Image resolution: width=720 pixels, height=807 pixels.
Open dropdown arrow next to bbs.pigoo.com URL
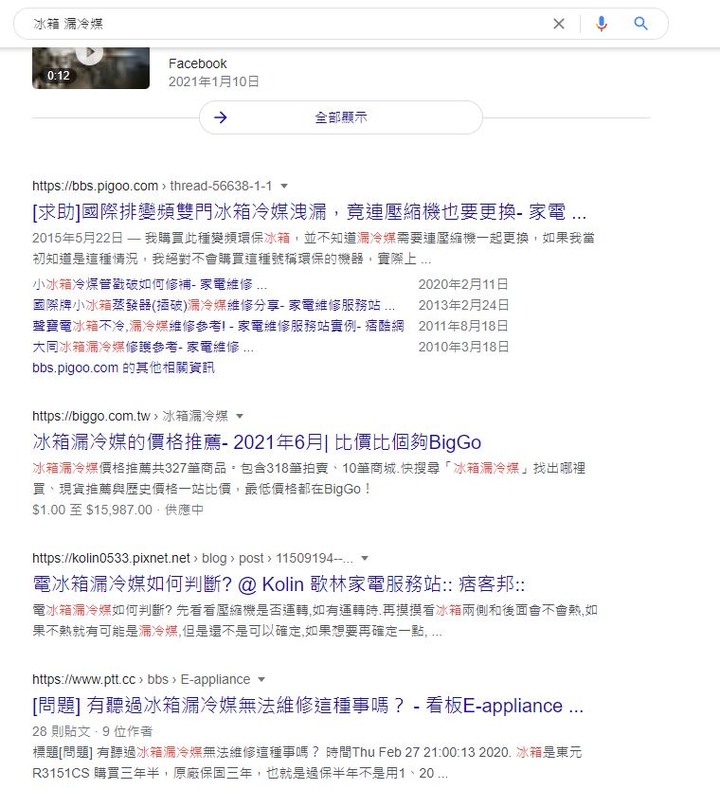click(x=284, y=186)
